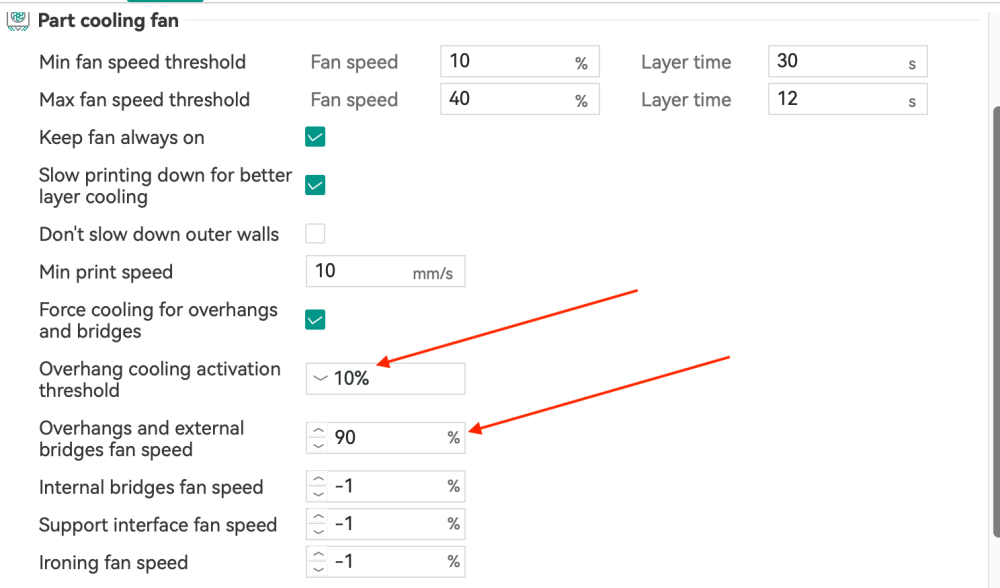Click down arrow for internal bridges fan speed
This screenshot has height=588, width=1000.
(x=318, y=493)
